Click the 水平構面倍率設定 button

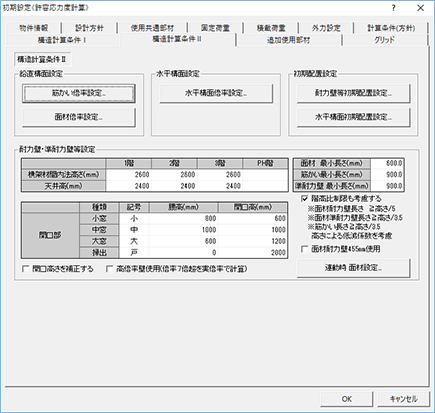(x=216, y=93)
